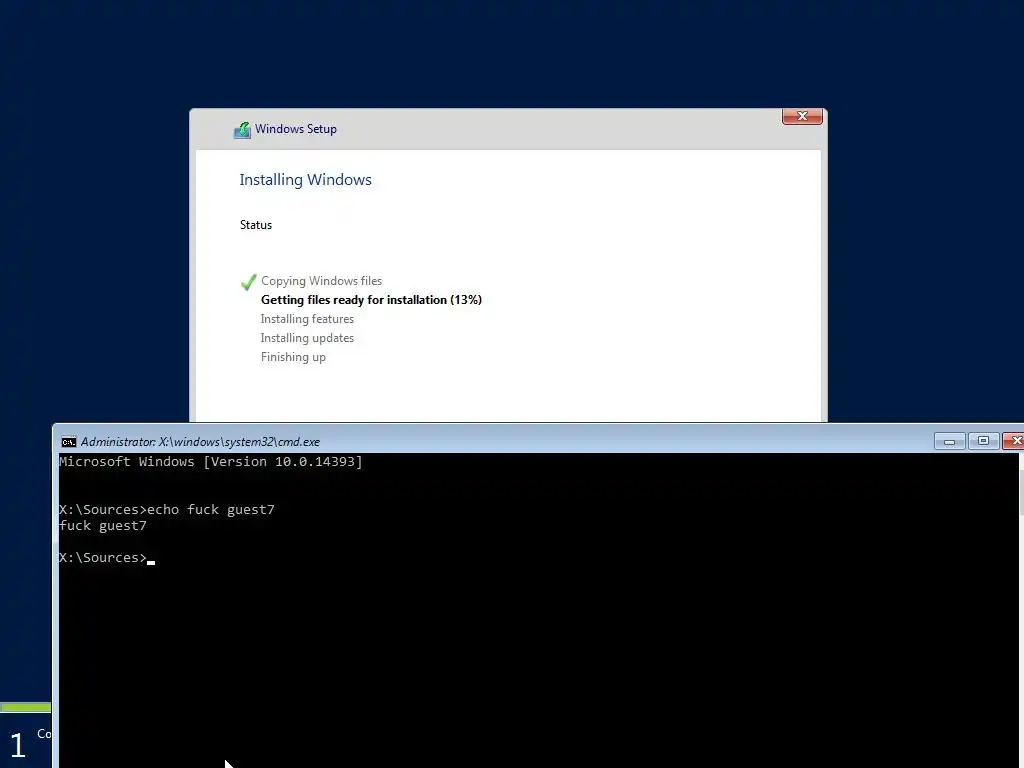Click the cmd.exe window title bar text
The image size is (1024, 768).
pyautogui.click(x=200, y=442)
